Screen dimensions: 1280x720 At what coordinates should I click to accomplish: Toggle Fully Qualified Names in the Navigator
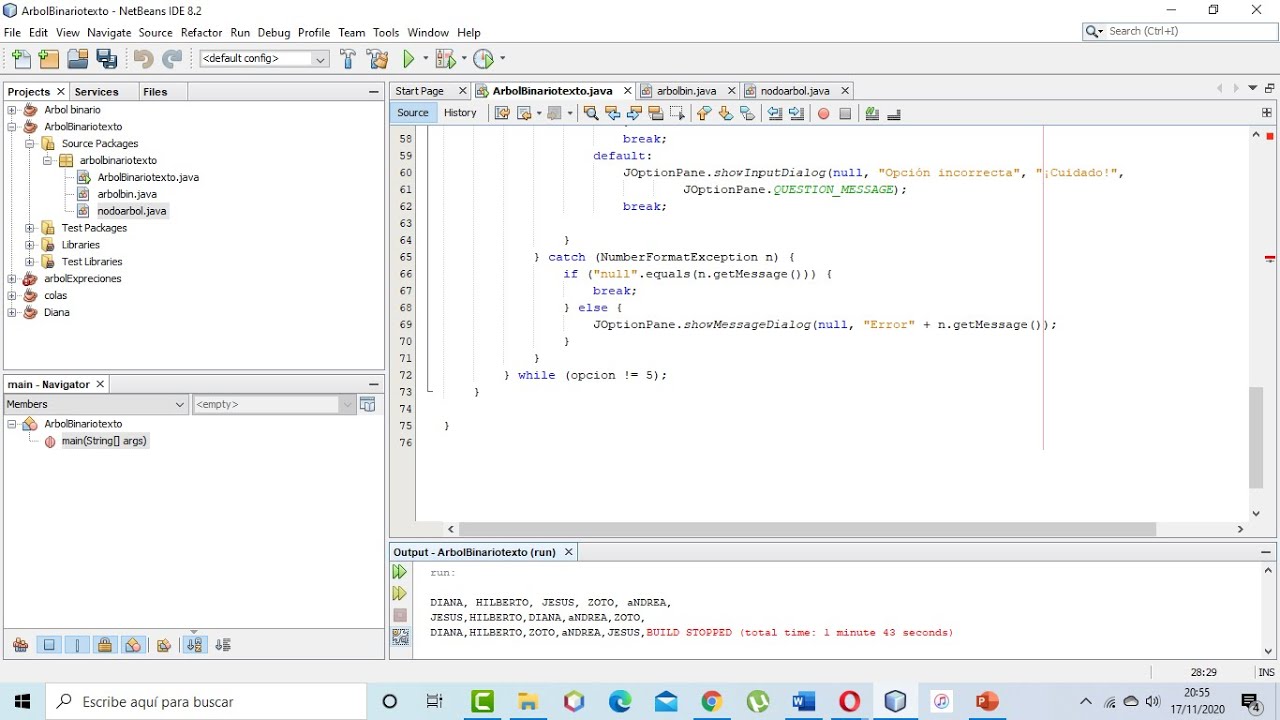(164, 645)
